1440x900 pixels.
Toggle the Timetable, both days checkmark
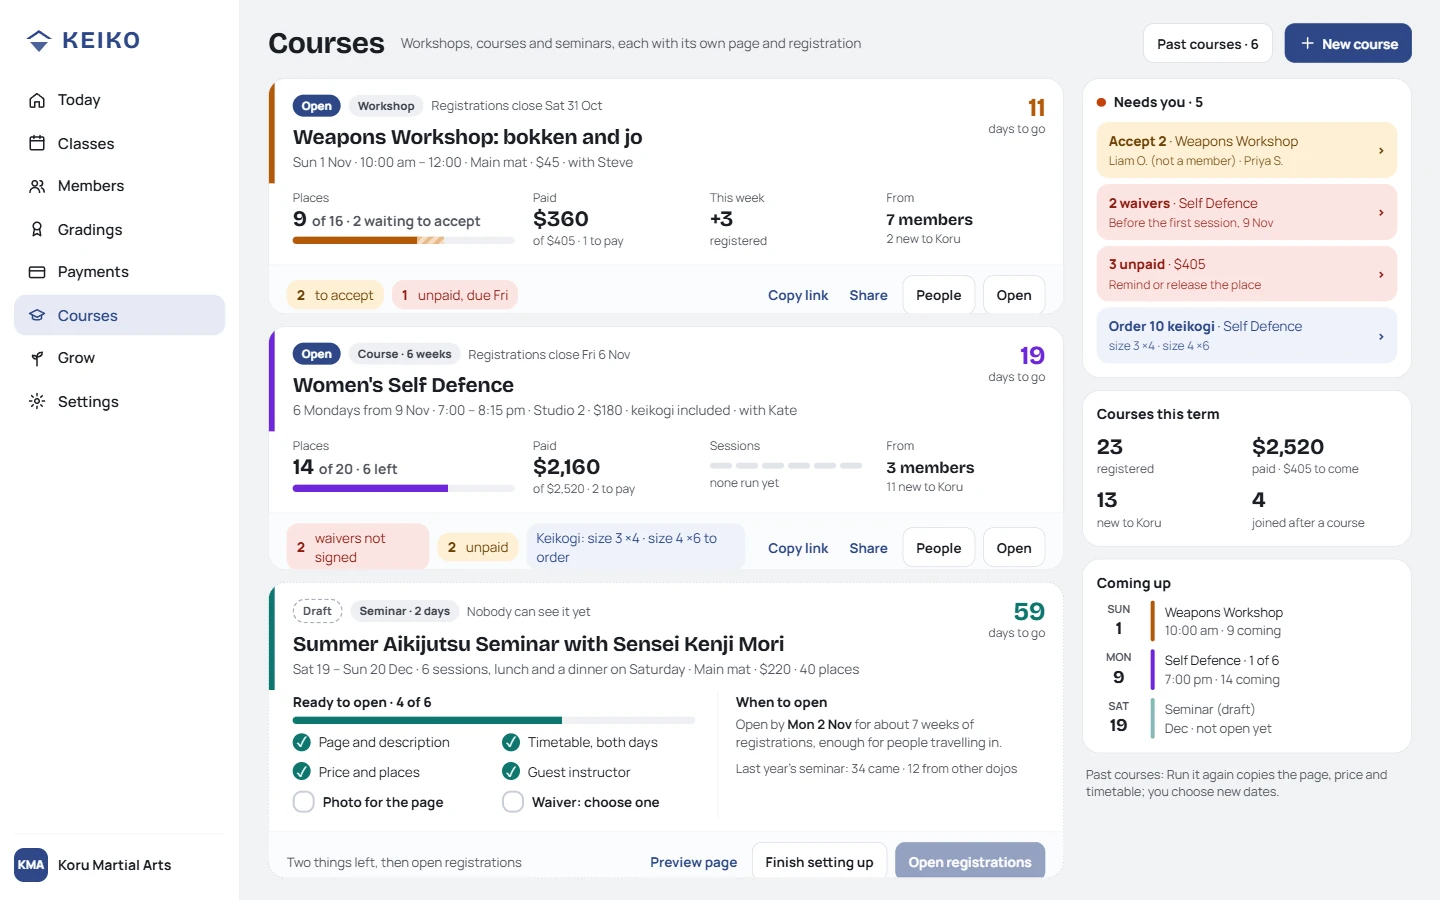[x=511, y=742]
